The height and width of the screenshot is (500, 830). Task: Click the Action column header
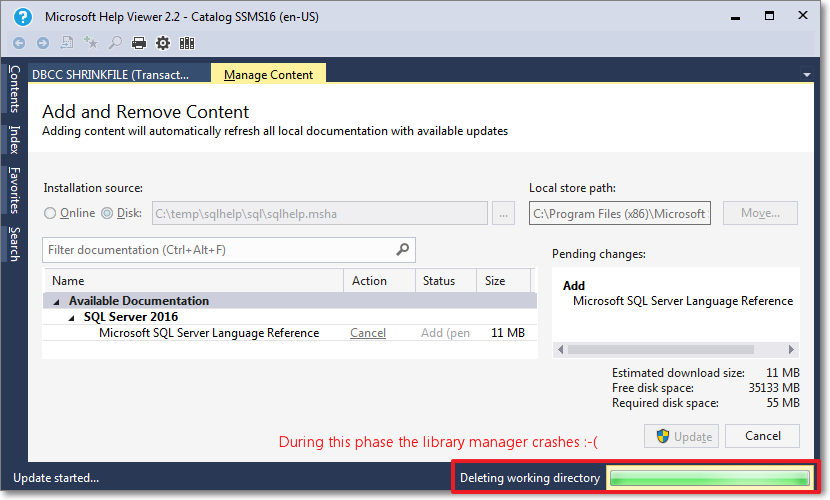coord(380,281)
